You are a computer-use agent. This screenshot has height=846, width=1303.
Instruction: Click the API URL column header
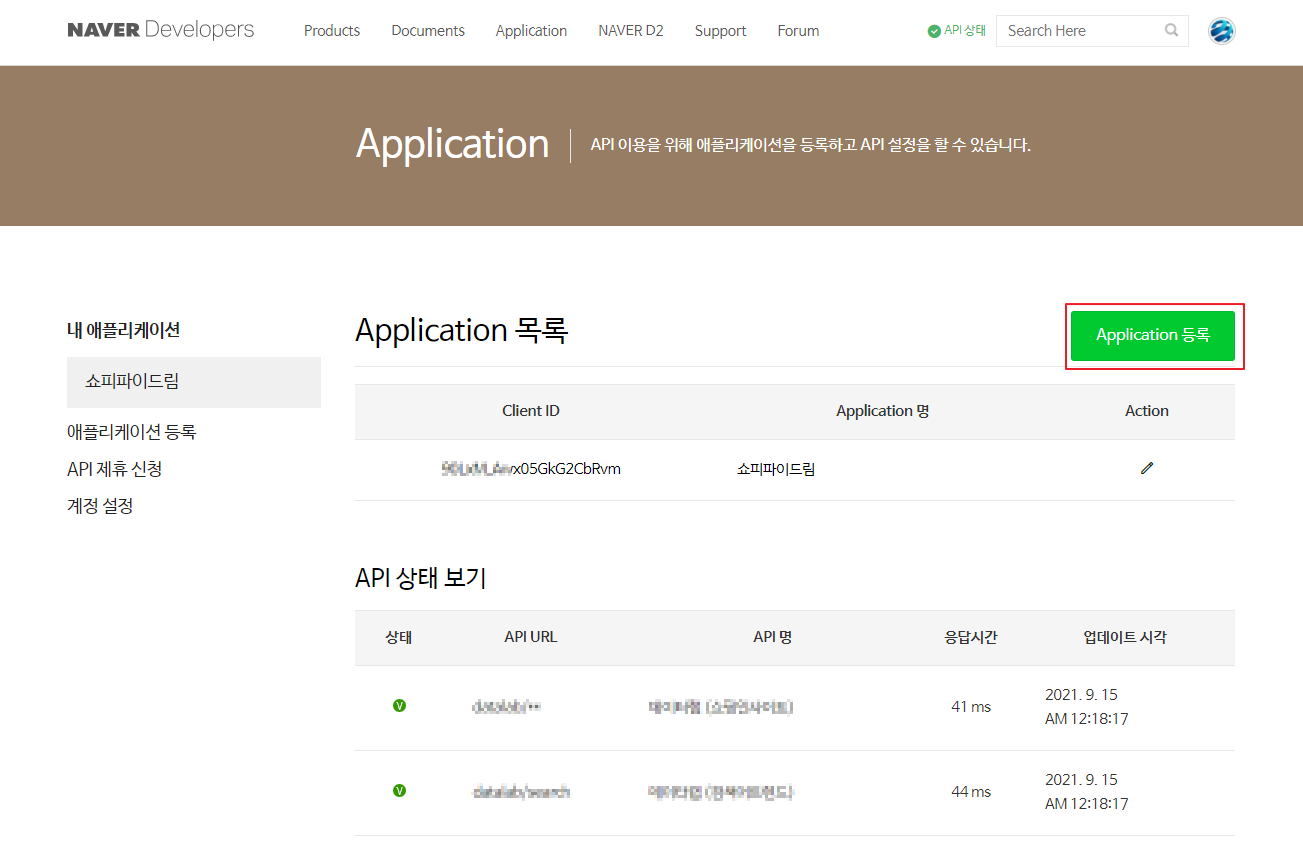click(x=531, y=637)
